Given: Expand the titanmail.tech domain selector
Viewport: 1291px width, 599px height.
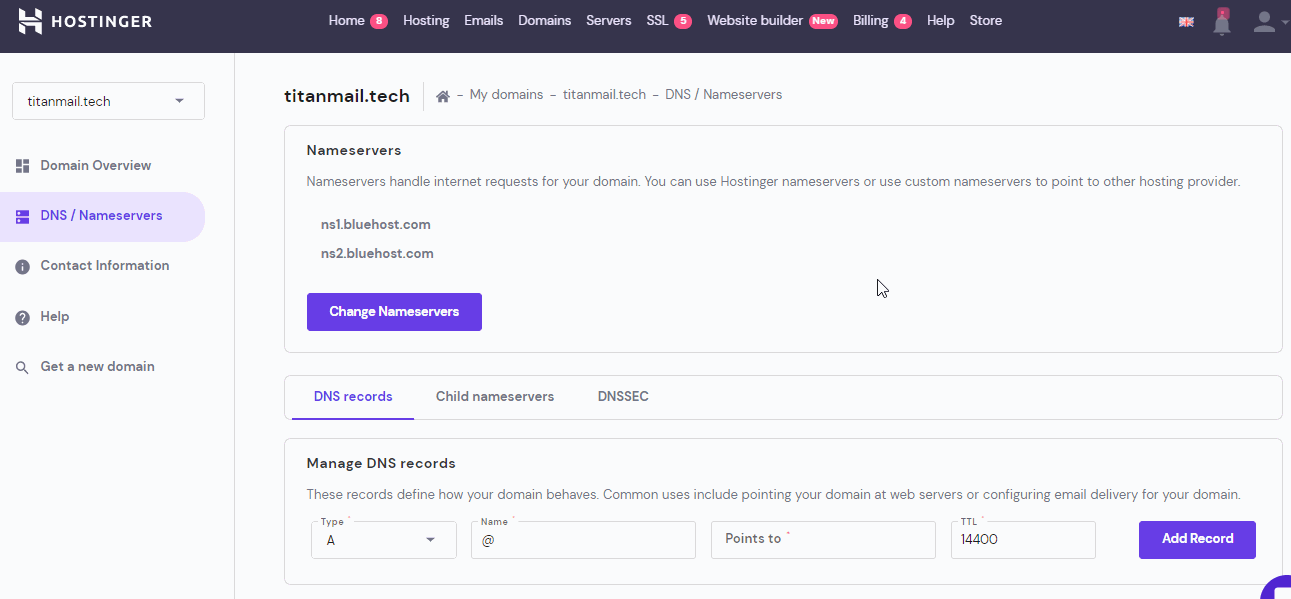Looking at the screenshot, I should click(x=108, y=101).
